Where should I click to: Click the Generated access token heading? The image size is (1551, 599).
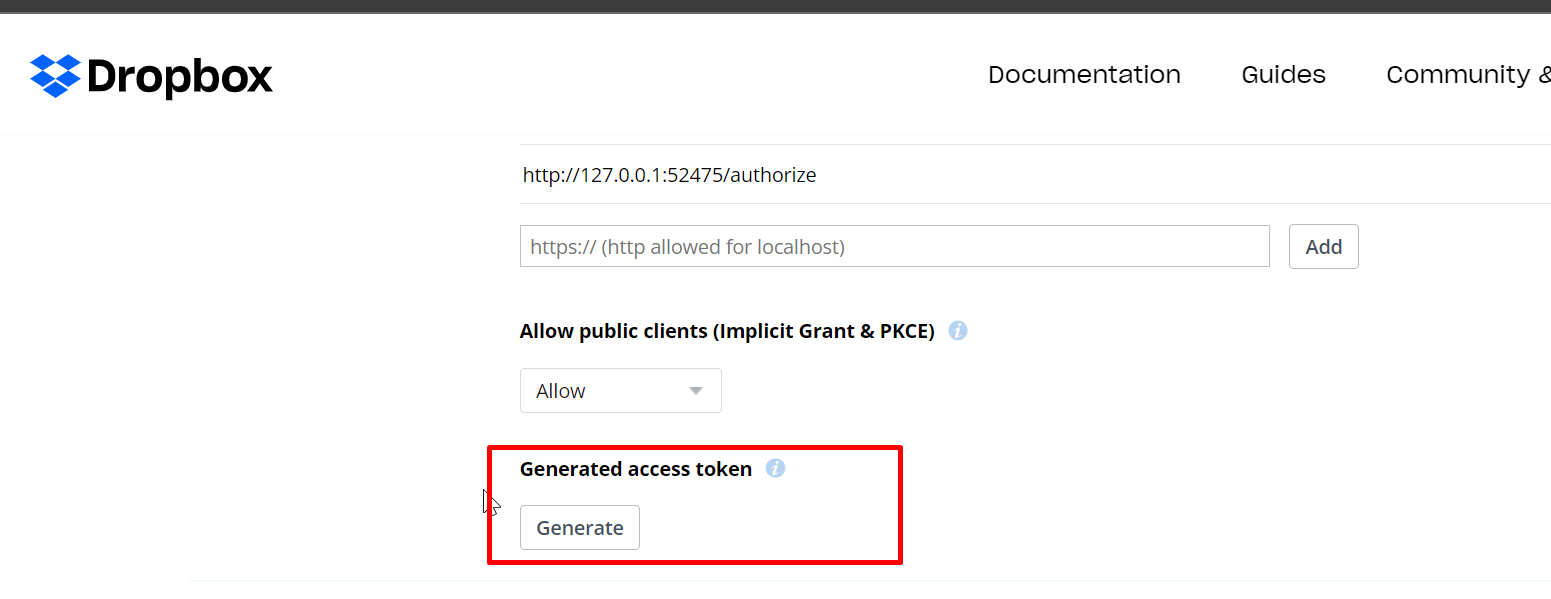(636, 469)
